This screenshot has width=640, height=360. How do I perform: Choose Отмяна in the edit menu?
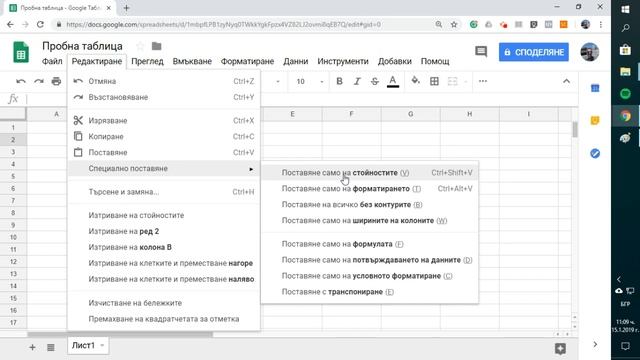[x=164, y=81]
